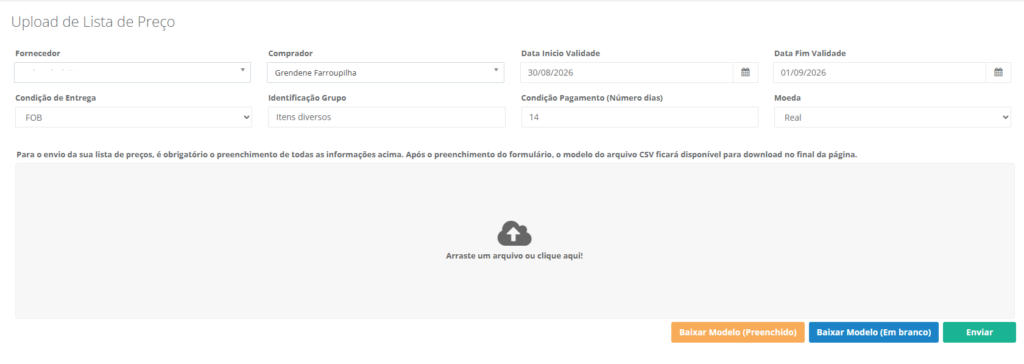Open the Condição de Entrega FOB selector

[133, 118]
